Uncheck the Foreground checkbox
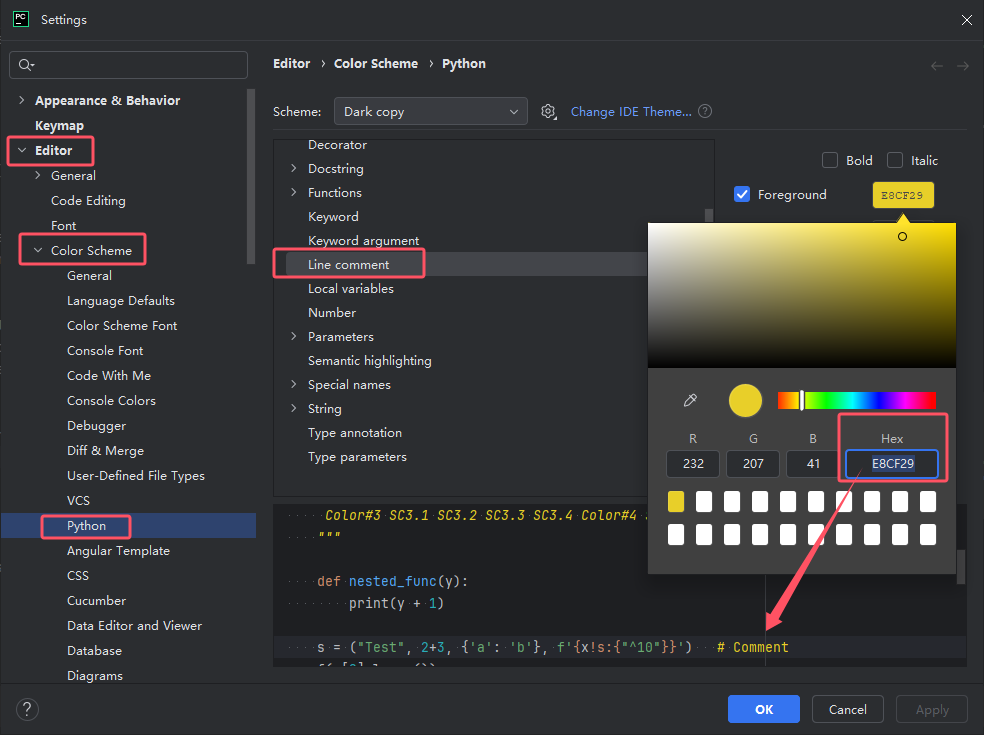Screen dimensions: 984x735 click(742, 195)
